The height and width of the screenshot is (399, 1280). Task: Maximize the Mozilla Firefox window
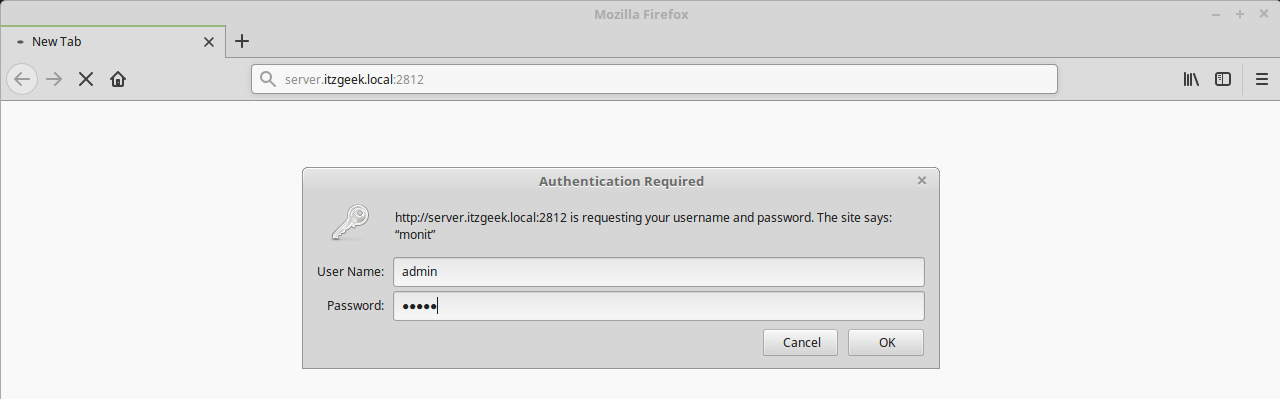[x=1240, y=14]
